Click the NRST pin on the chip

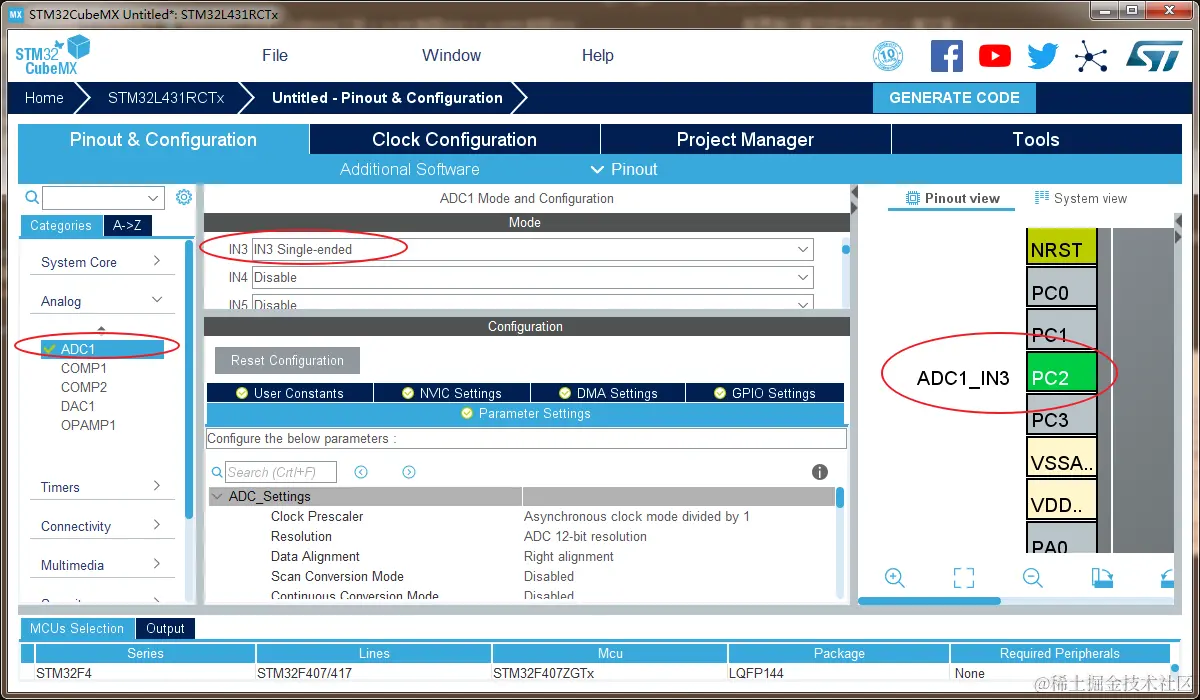1062,248
